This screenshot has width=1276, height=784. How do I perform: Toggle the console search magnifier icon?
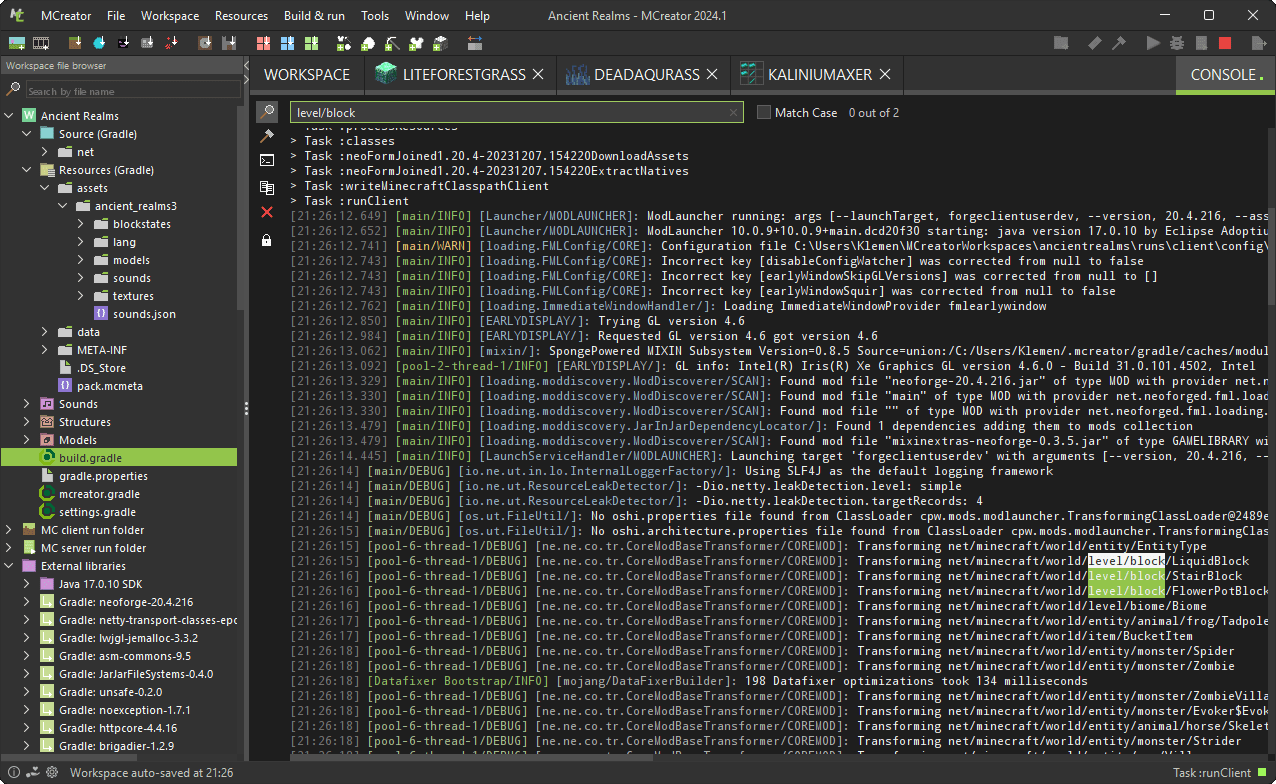(266, 112)
